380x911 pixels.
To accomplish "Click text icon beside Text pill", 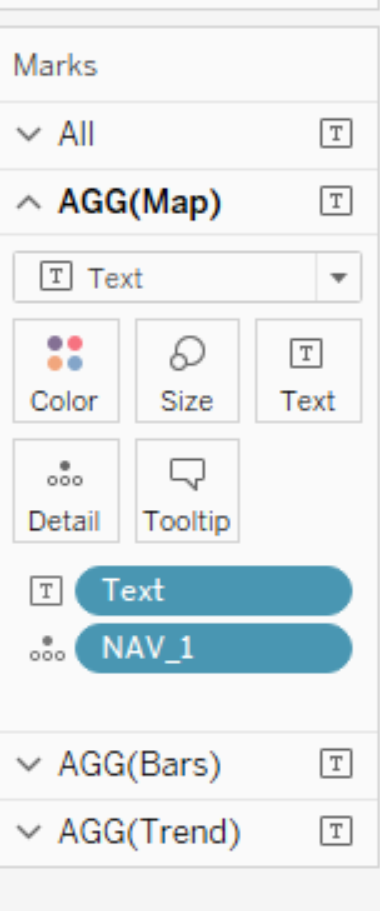I will (x=46, y=591).
